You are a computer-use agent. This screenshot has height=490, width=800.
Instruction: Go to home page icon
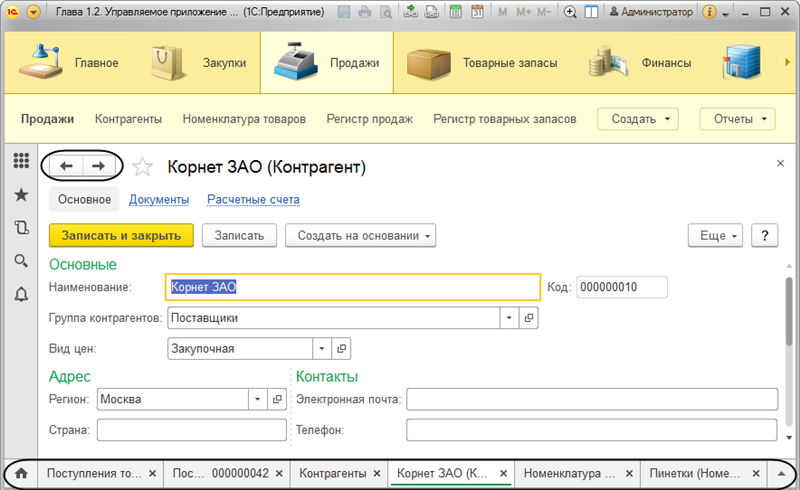coord(21,473)
